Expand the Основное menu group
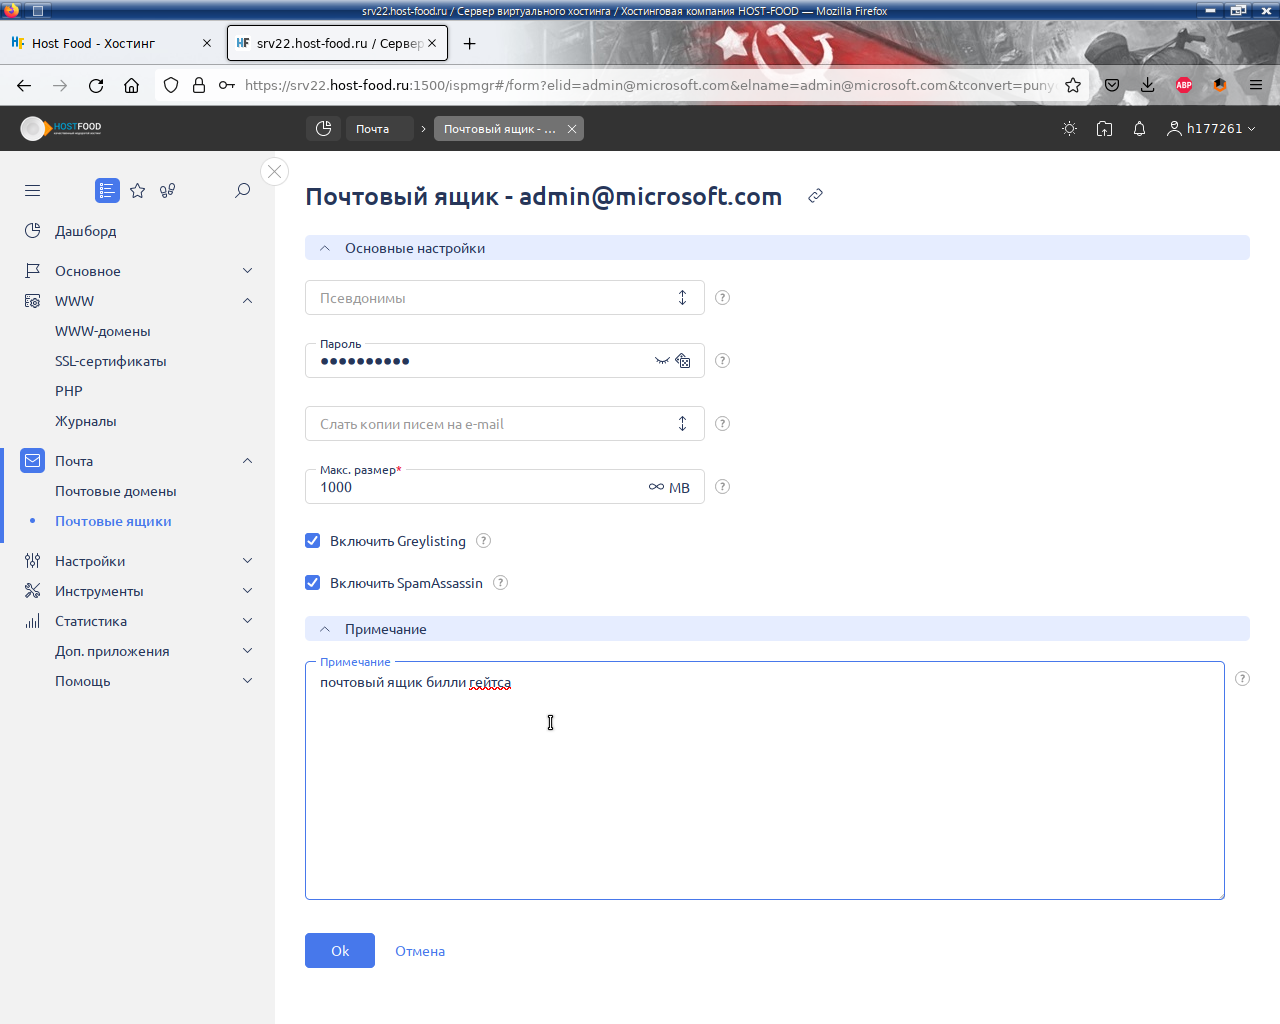This screenshot has width=1280, height=1024. click(247, 271)
